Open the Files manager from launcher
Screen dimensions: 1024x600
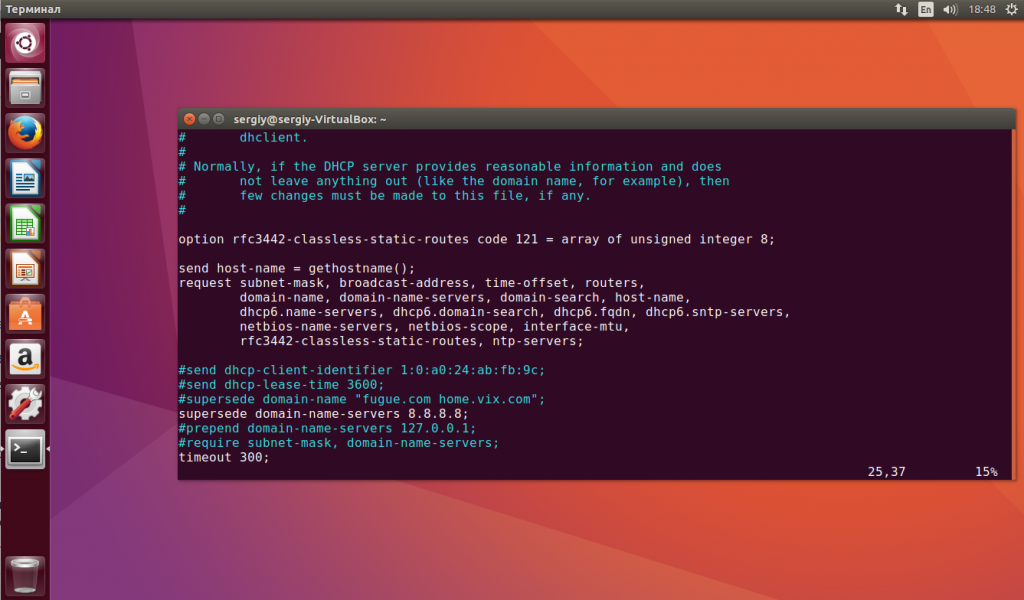point(25,88)
